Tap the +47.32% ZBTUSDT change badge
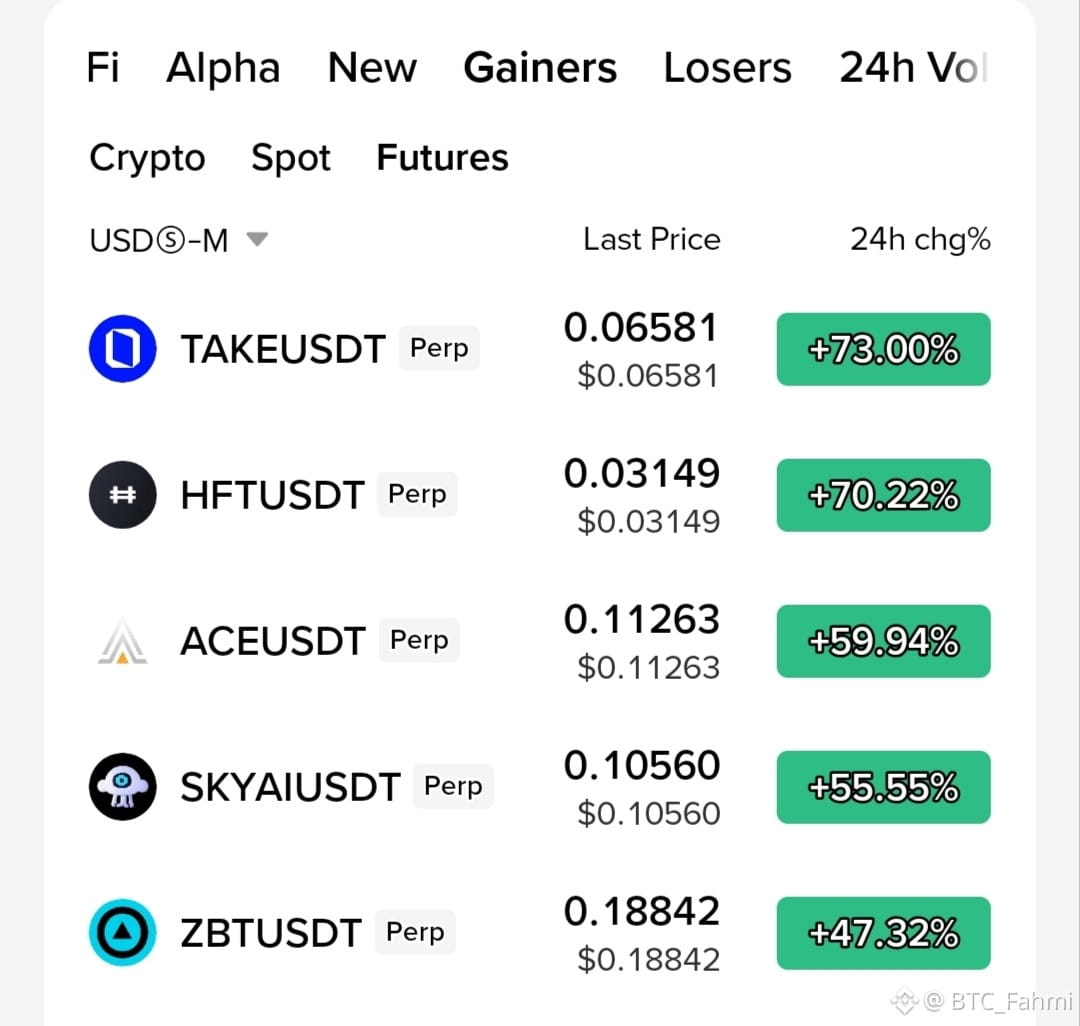The height and width of the screenshot is (1026, 1080). (x=884, y=933)
